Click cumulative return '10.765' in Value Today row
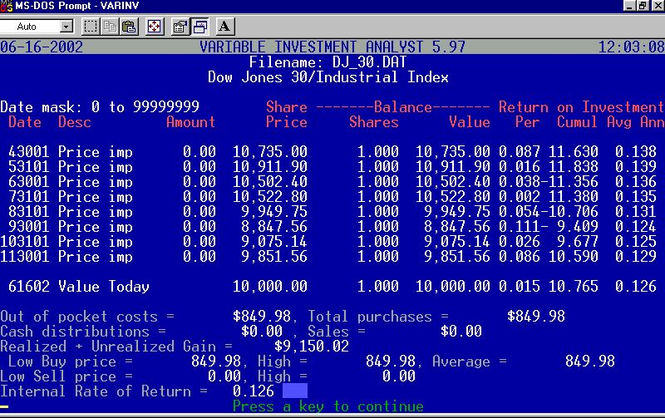 573,287
